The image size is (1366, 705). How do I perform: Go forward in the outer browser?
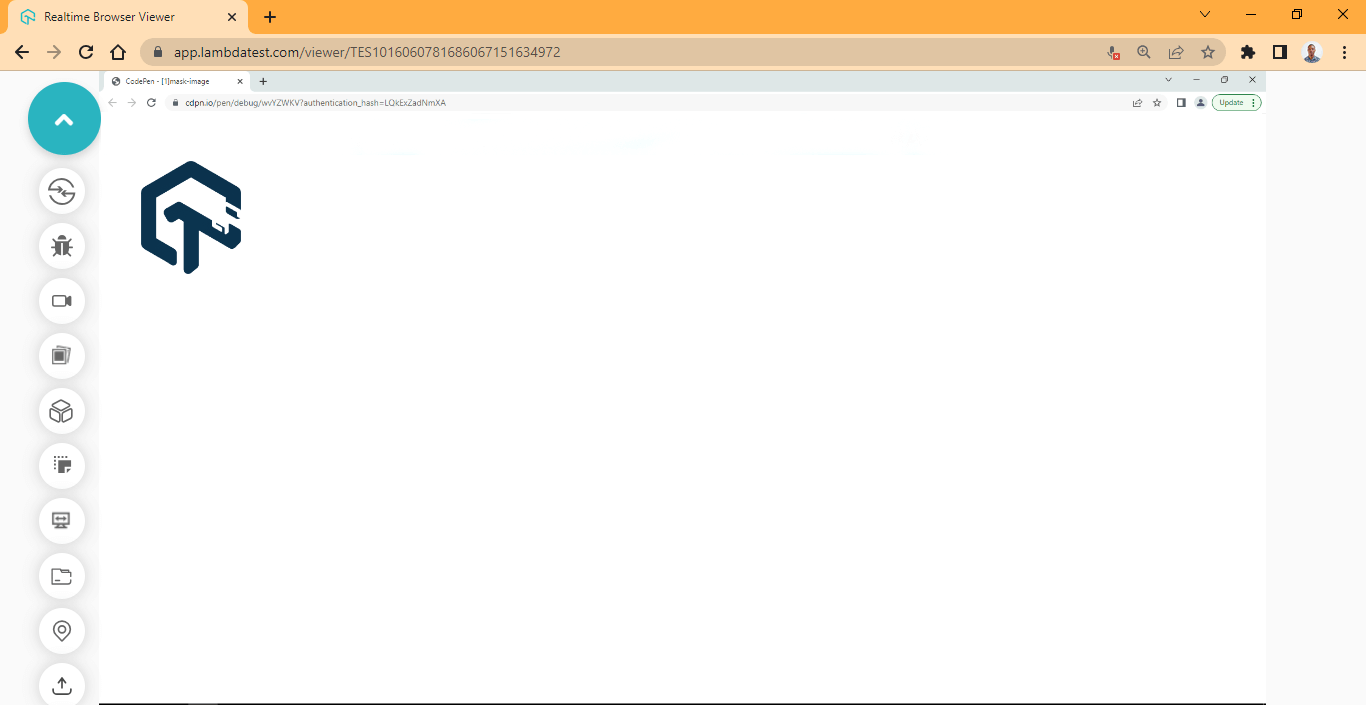tap(54, 52)
